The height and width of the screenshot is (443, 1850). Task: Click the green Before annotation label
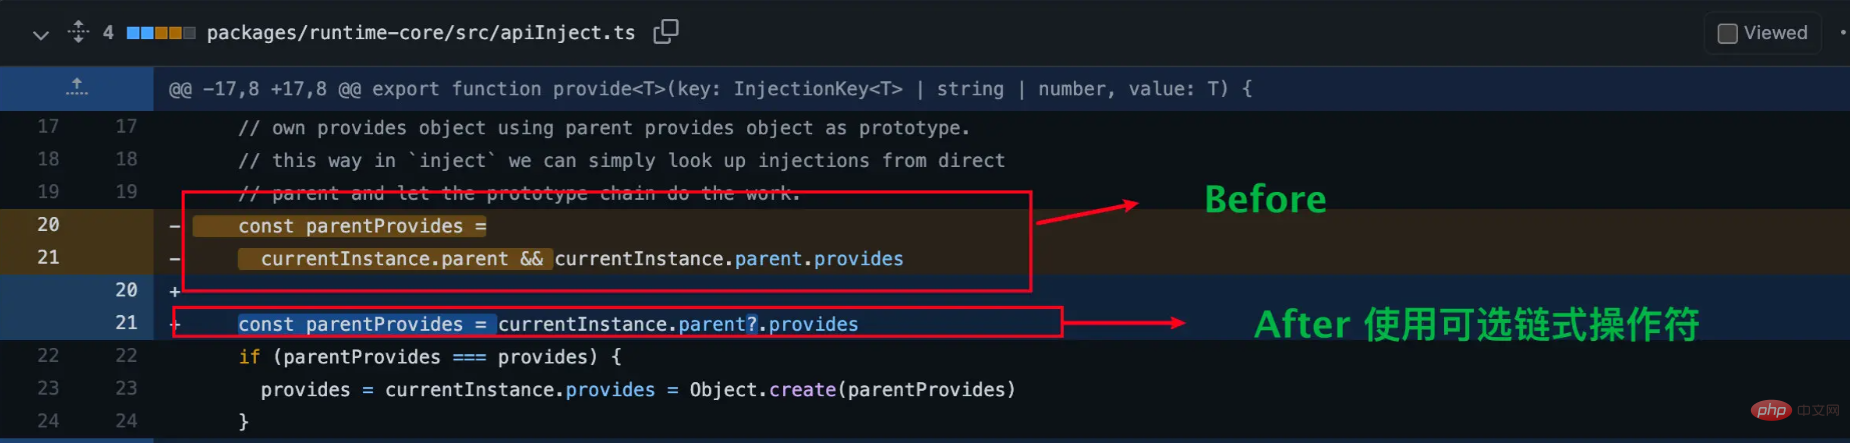(1265, 199)
